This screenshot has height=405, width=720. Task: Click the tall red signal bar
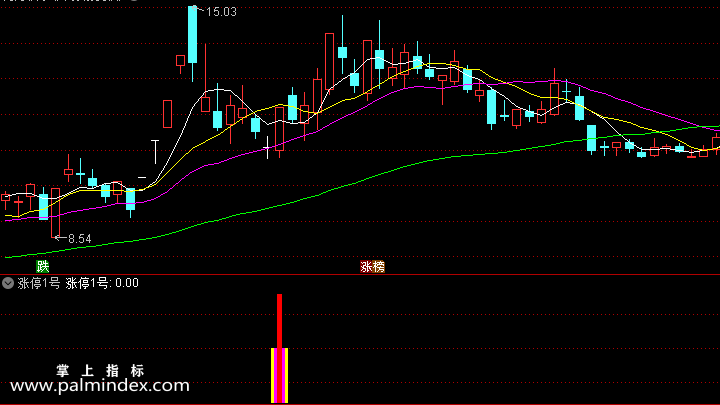click(280, 321)
